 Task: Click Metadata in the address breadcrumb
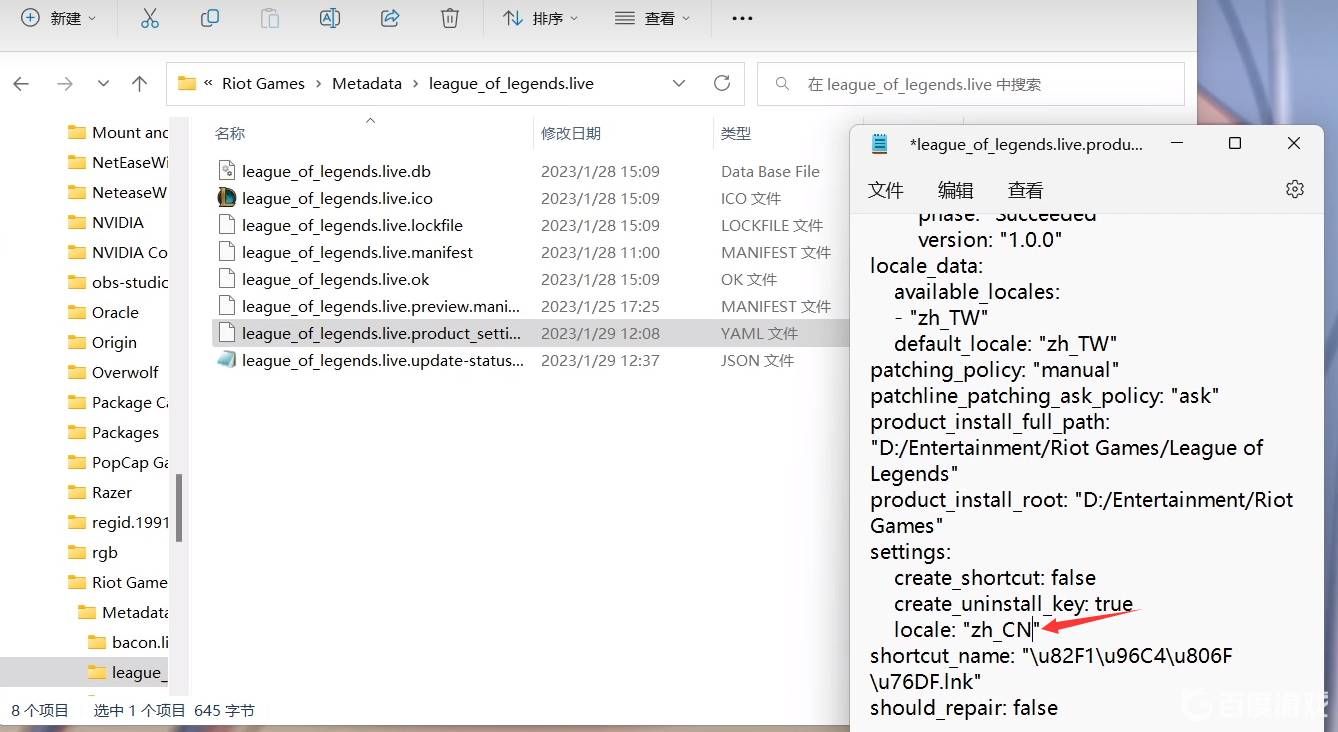tap(367, 84)
